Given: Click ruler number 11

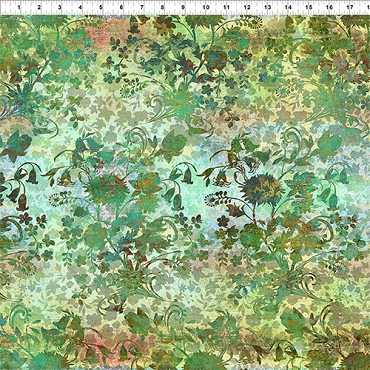Looking at the screenshot, I should pos(226,7).
